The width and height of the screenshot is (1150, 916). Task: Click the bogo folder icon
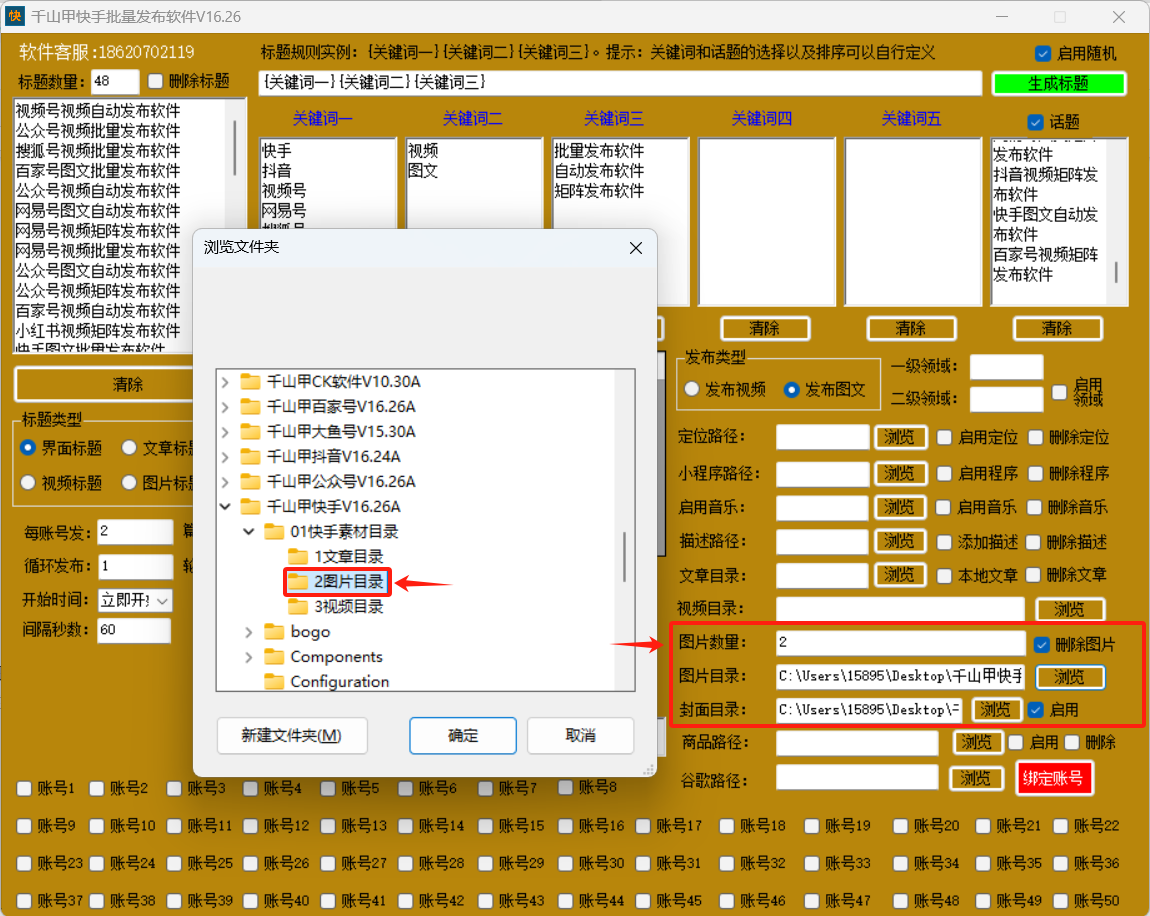click(274, 631)
